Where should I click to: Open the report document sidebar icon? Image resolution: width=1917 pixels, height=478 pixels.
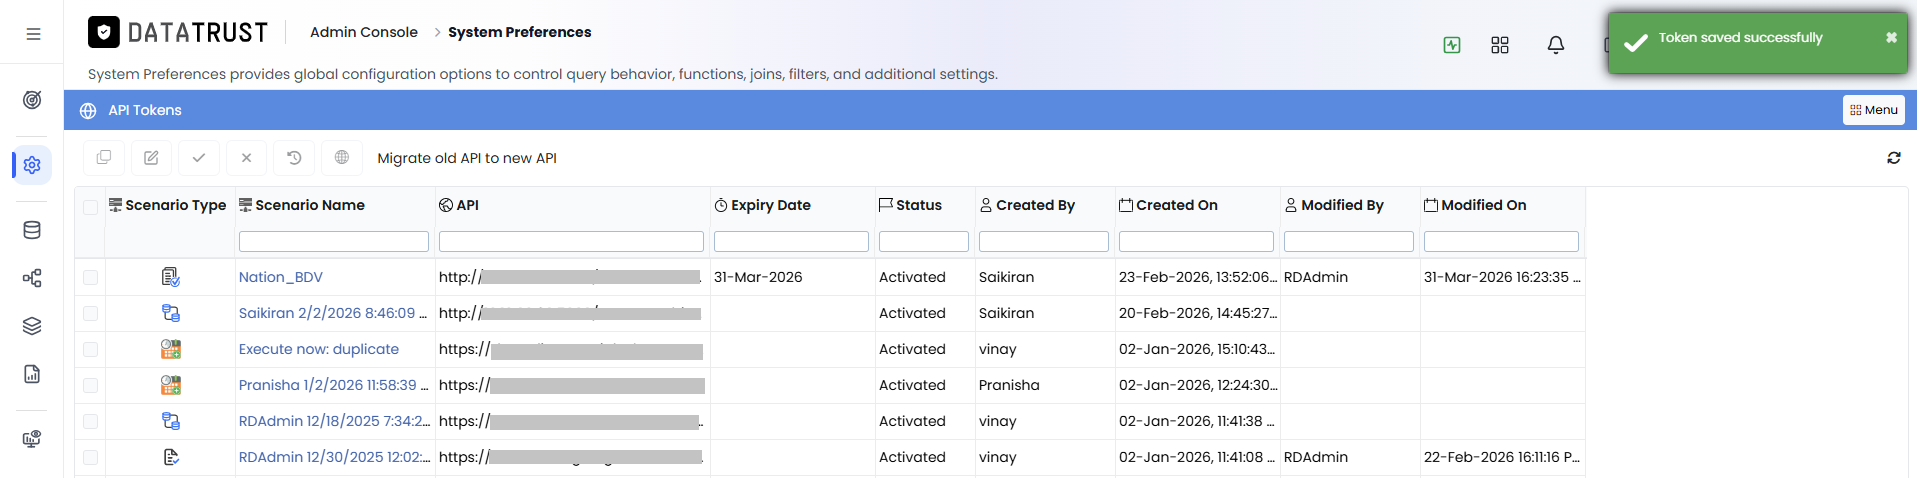click(32, 374)
